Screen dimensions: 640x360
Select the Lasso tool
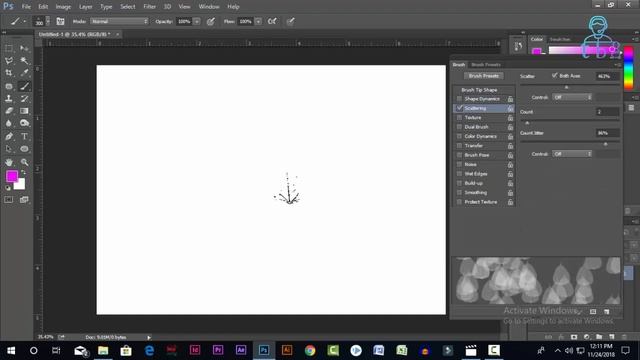click(9, 61)
